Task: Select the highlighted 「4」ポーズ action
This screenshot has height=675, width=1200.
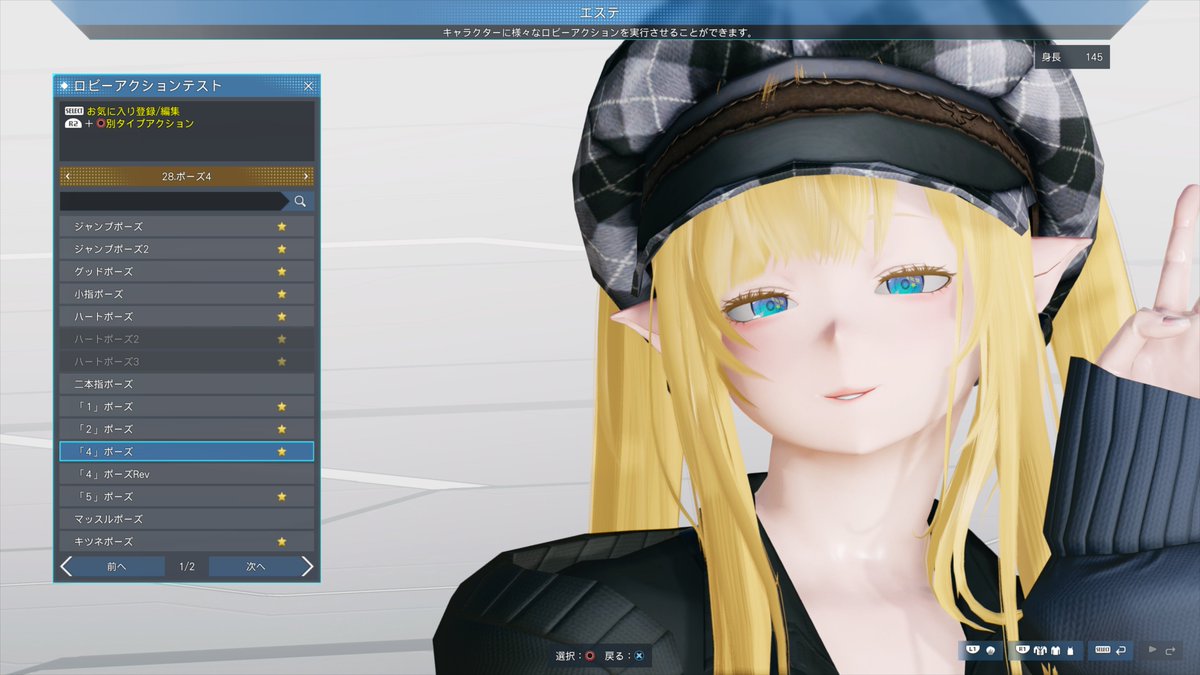Action: (187, 452)
